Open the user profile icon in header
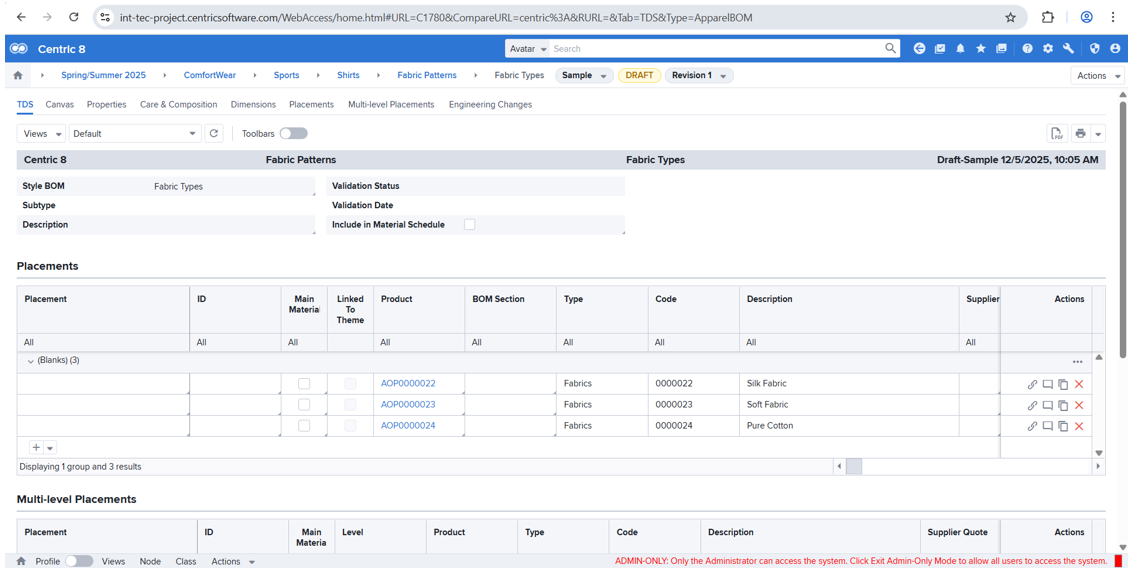The width and height of the screenshot is (1142, 577). pyautogui.click(x=1115, y=49)
